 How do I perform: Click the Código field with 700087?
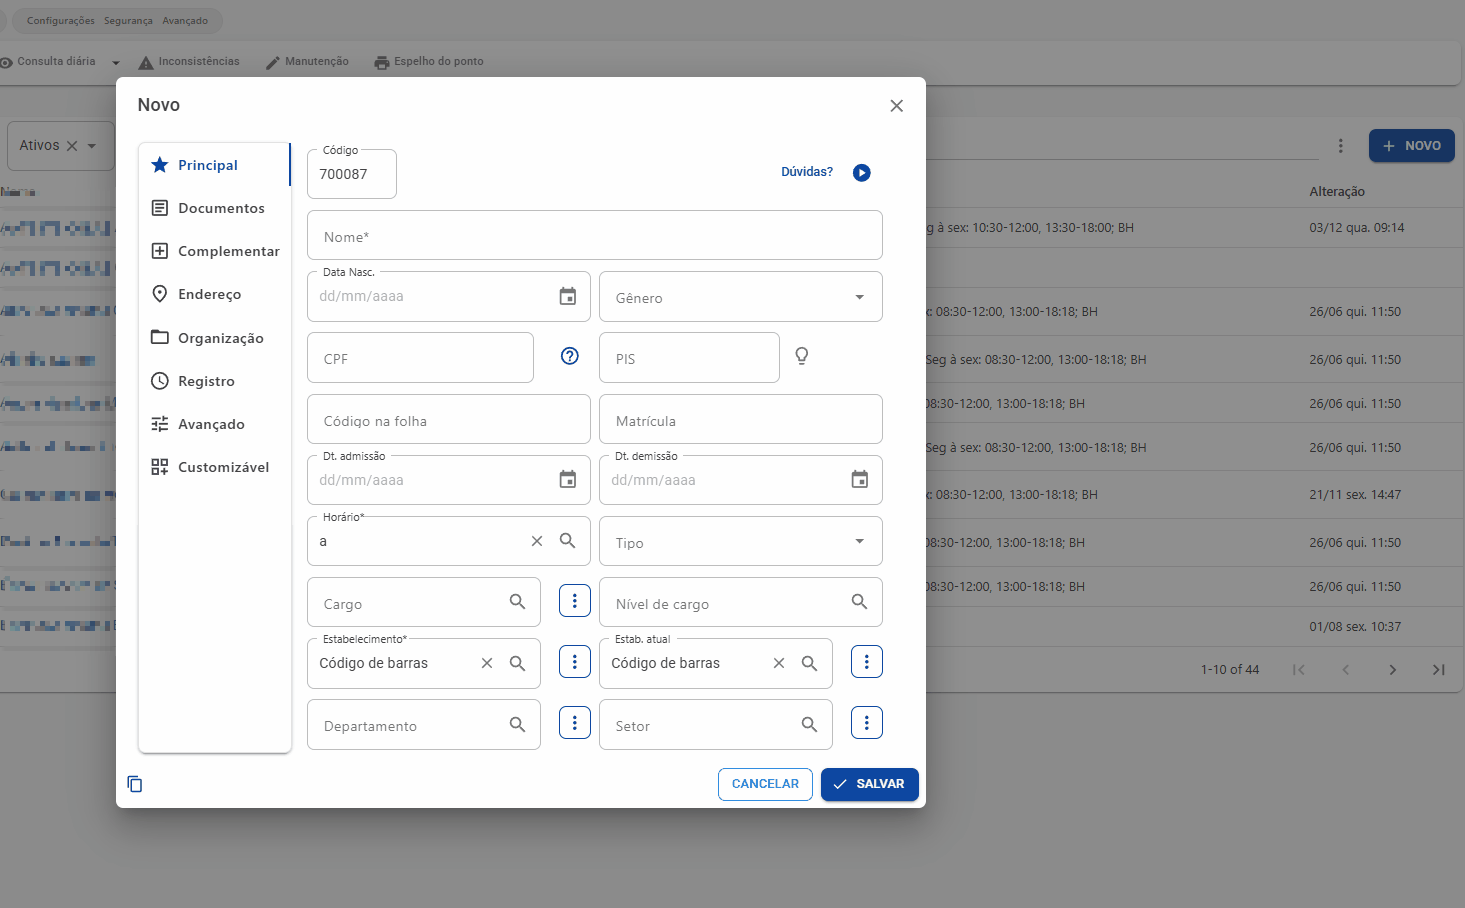[351, 174]
